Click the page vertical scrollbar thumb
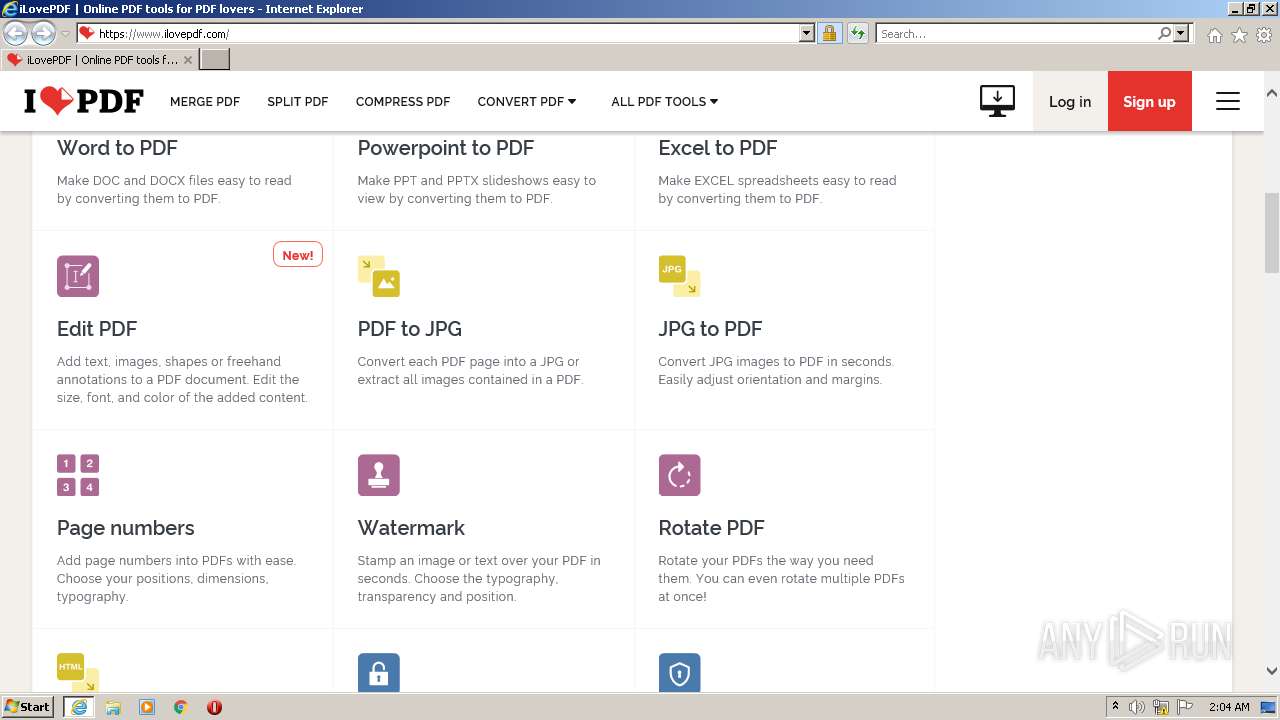Image resolution: width=1280 pixels, height=720 pixels. coord(1272,232)
